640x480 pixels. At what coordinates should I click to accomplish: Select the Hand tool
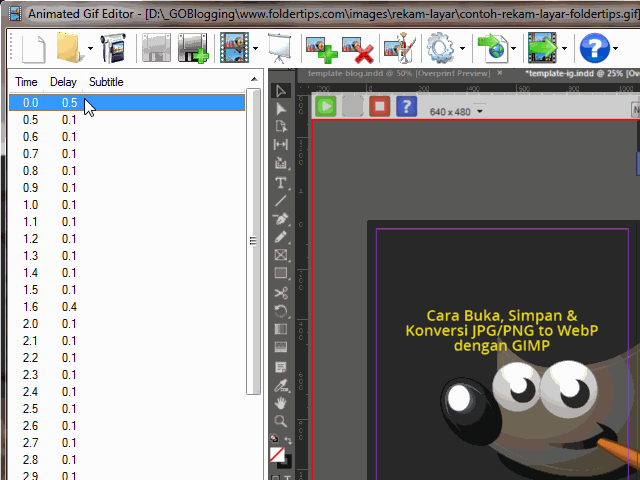point(281,403)
